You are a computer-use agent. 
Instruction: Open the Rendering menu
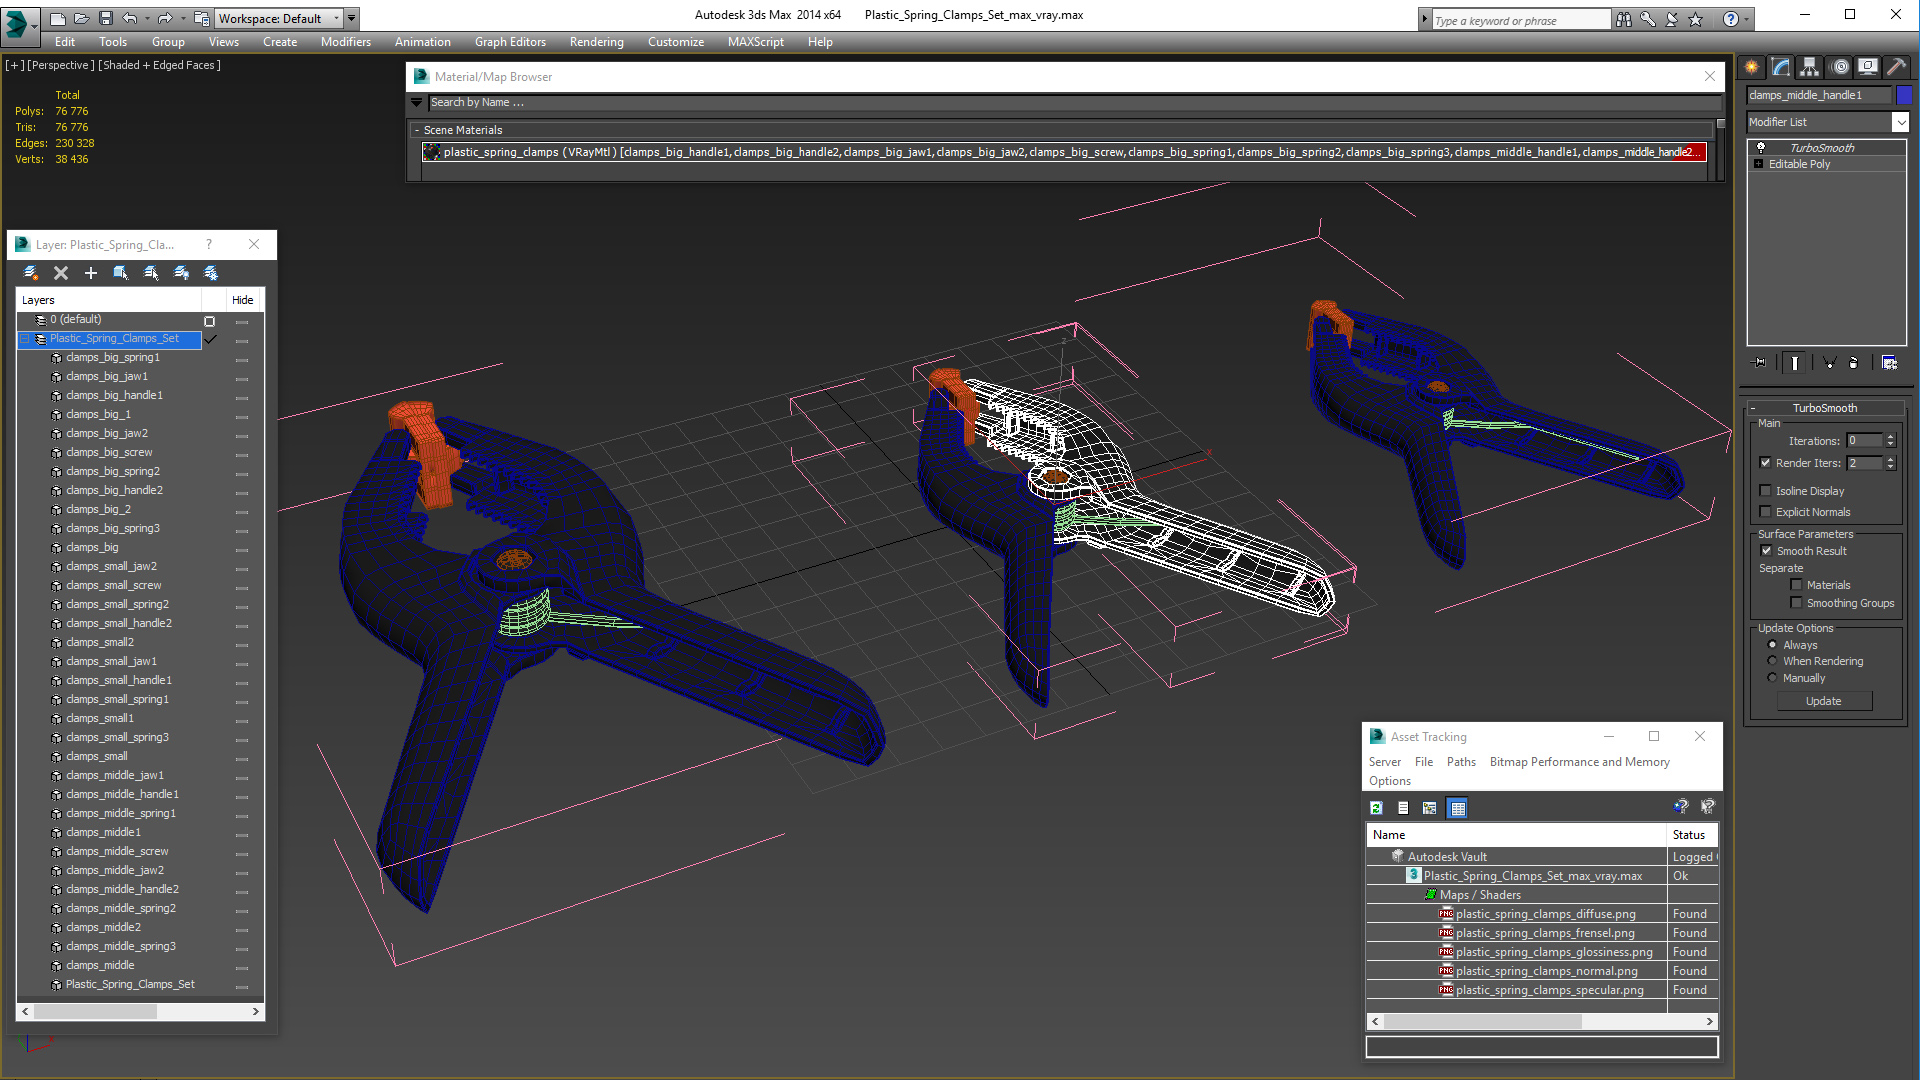[596, 42]
